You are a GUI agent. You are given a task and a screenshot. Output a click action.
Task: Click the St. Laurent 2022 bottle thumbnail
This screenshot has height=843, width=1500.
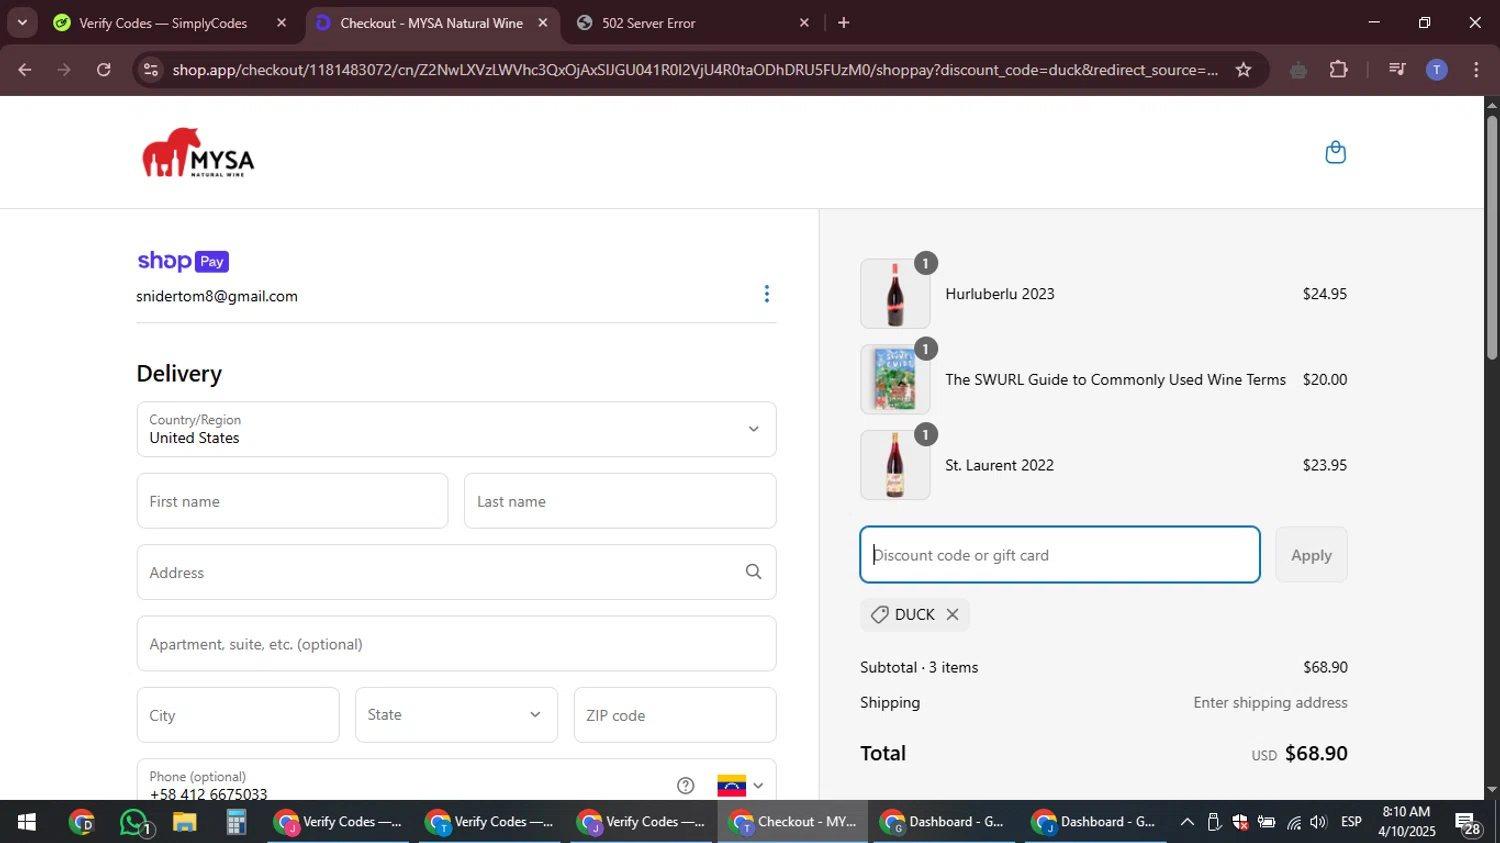pos(895,465)
